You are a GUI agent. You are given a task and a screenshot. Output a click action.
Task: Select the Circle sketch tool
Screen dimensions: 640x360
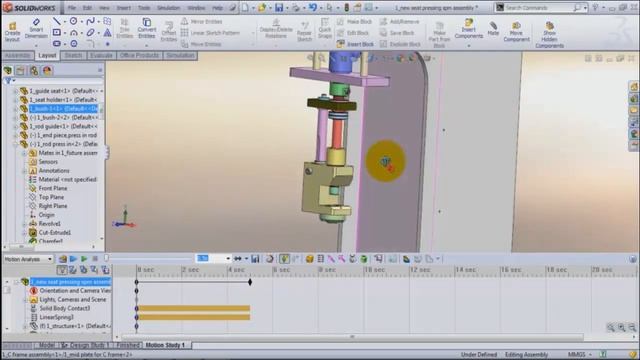pyautogui.click(x=73, y=21)
